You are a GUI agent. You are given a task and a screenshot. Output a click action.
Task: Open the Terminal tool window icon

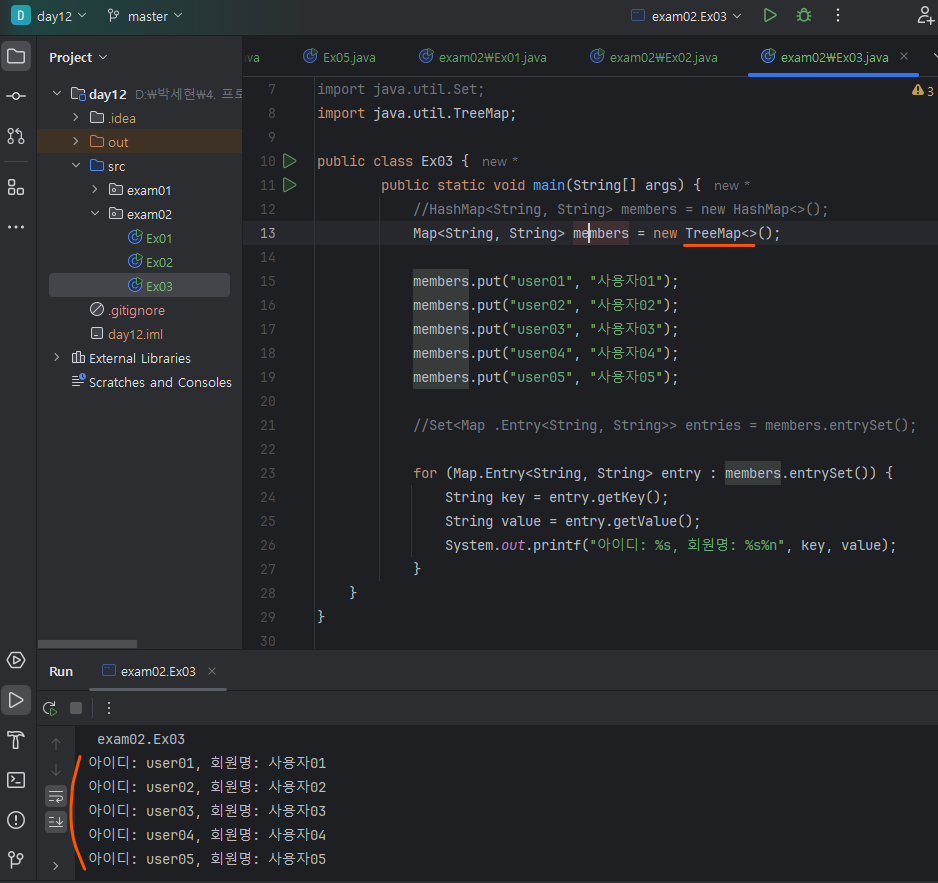click(x=16, y=779)
